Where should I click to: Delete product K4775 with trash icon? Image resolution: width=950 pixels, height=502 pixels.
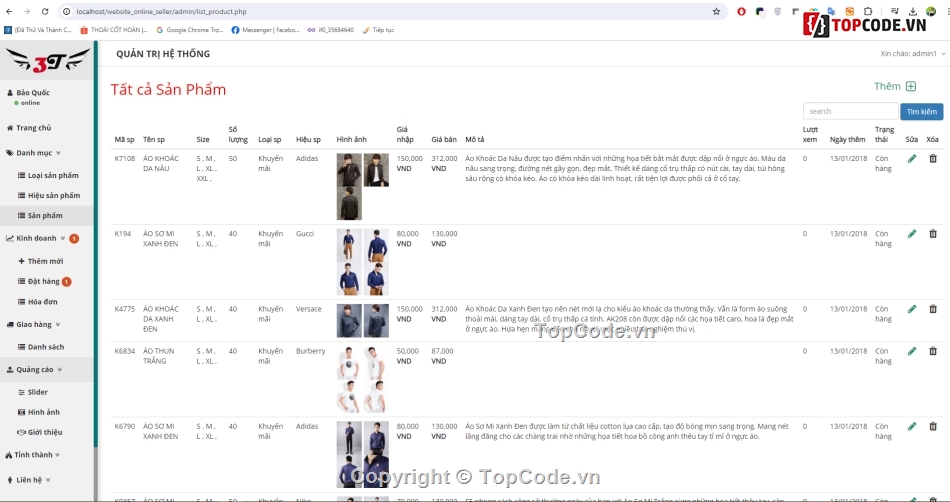[933, 309]
